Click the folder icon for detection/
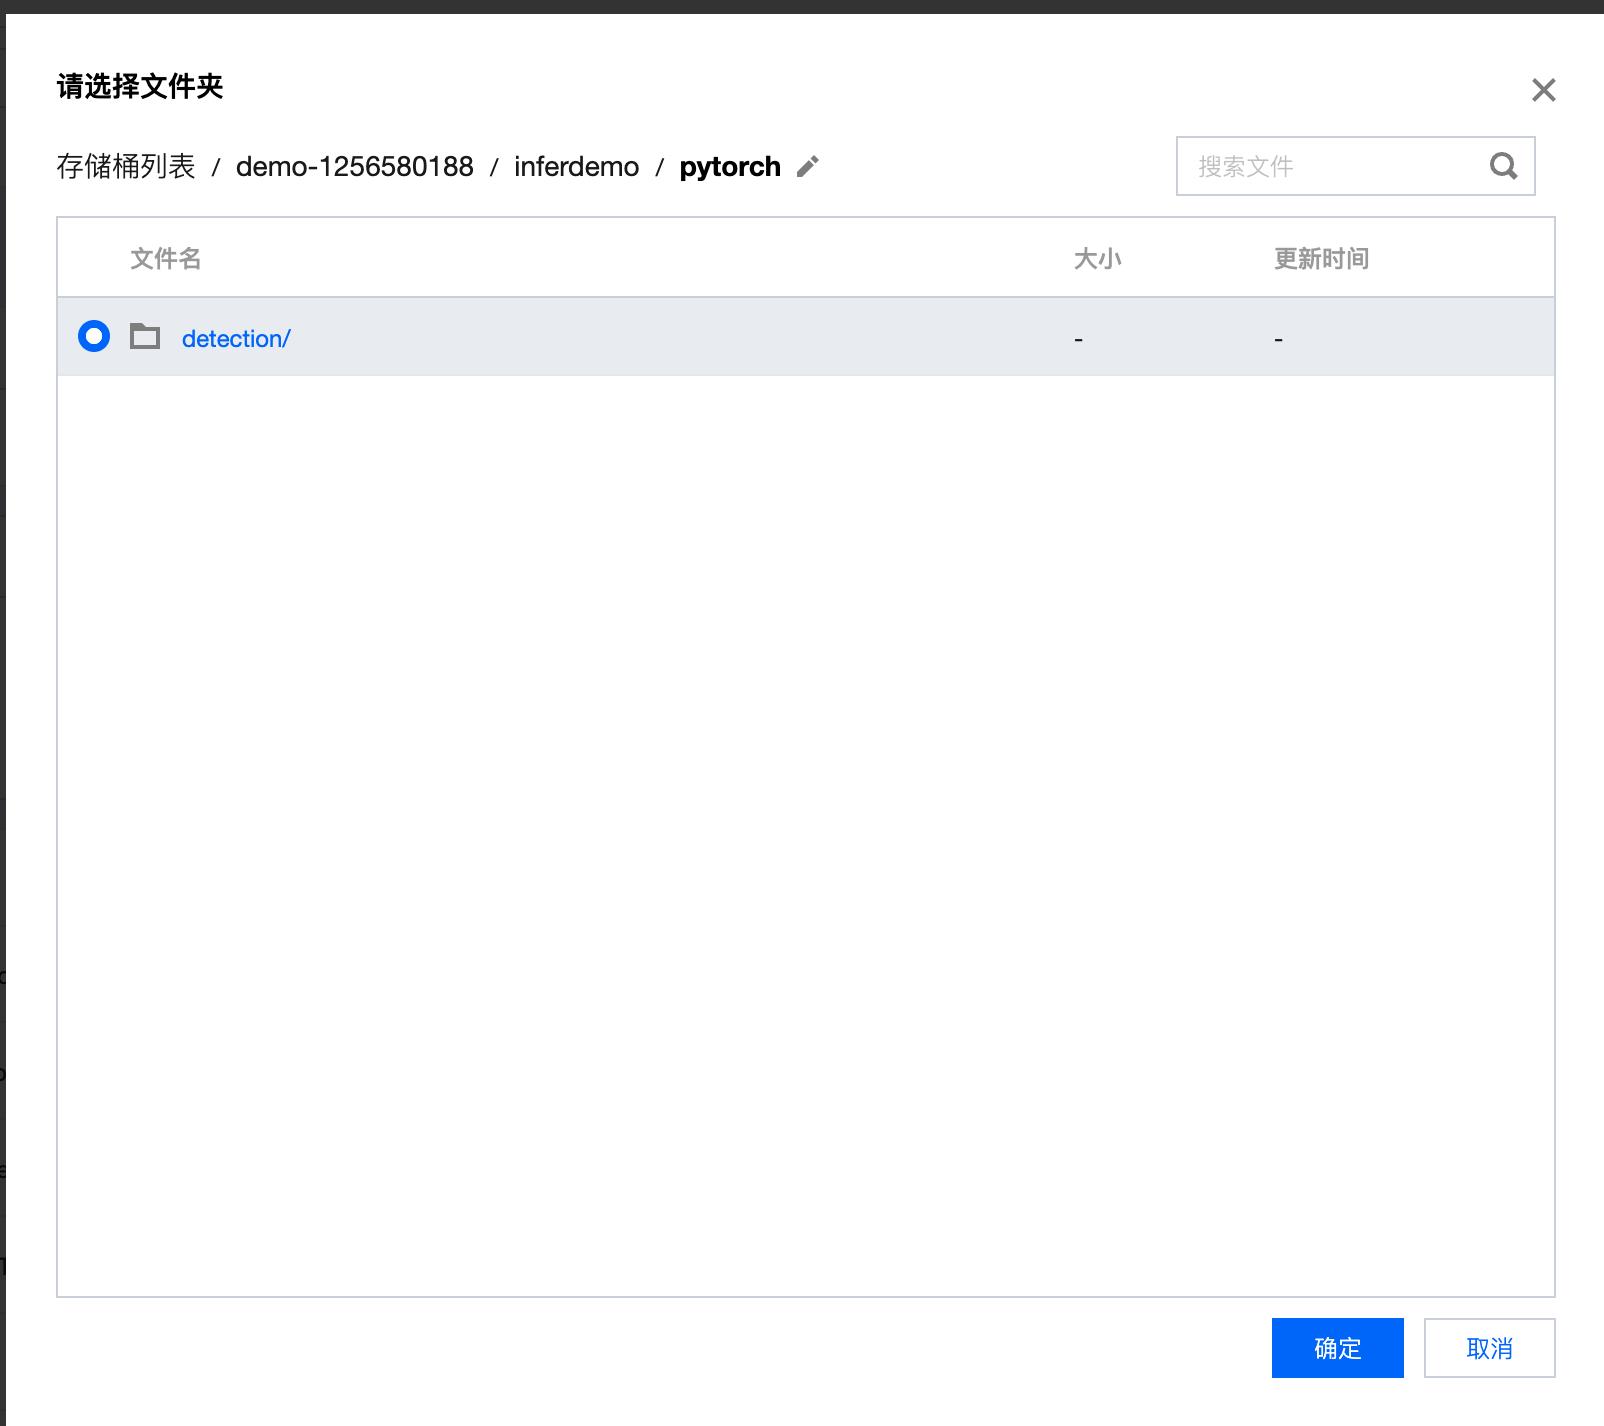Screen dimensions: 1604x1426 (145, 337)
